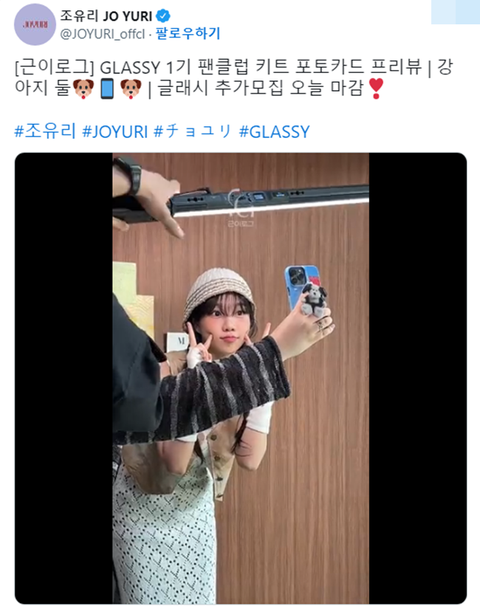
Task: Open the #조유리 hashtag
Action: pos(45,131)
